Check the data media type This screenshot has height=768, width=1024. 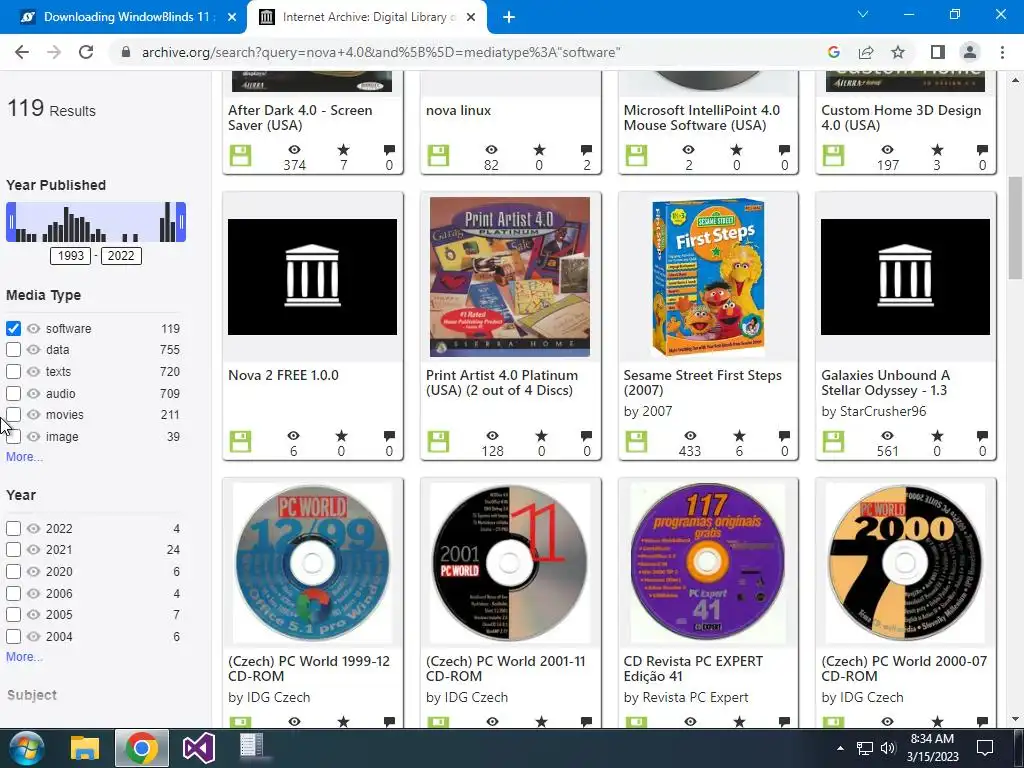13,349
